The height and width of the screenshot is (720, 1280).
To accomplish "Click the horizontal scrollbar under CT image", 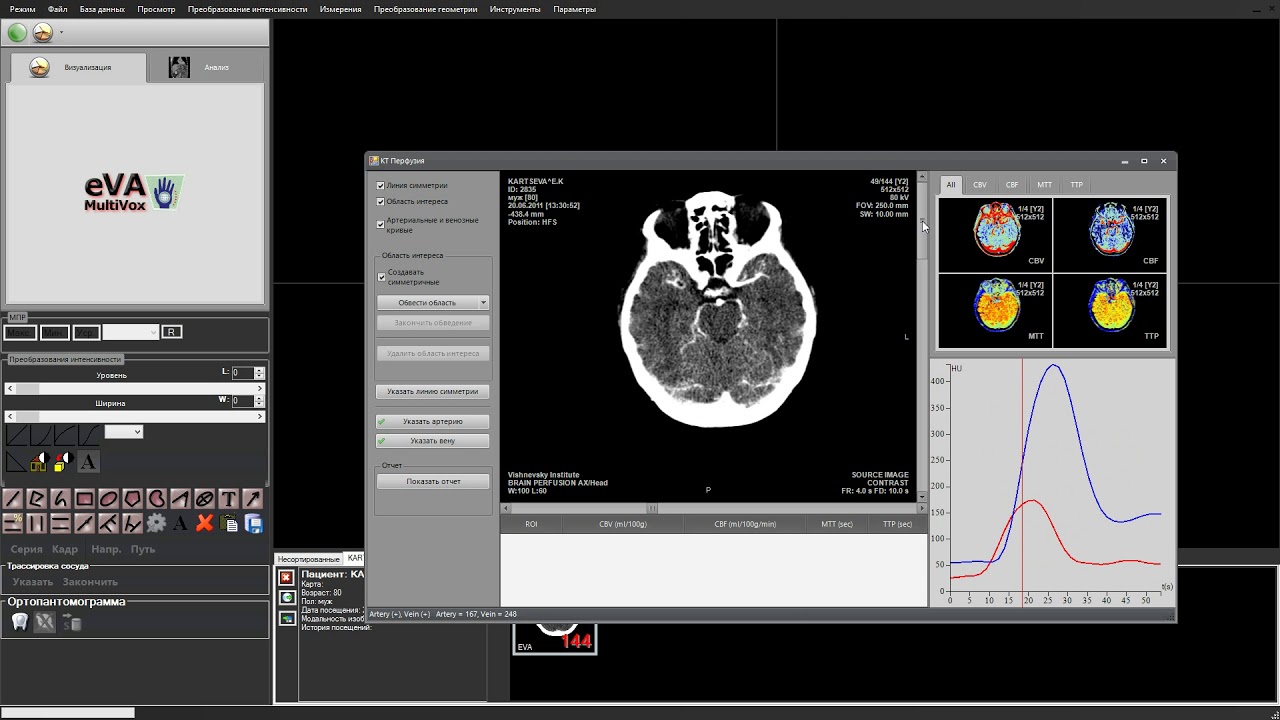I will 714,509.
